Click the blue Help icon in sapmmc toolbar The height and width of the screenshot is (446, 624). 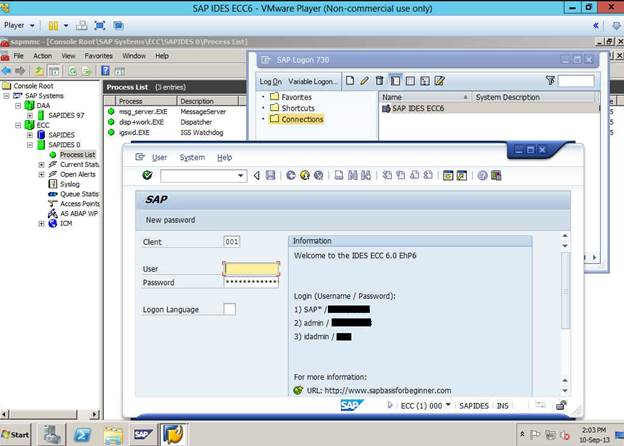[105, 71]
